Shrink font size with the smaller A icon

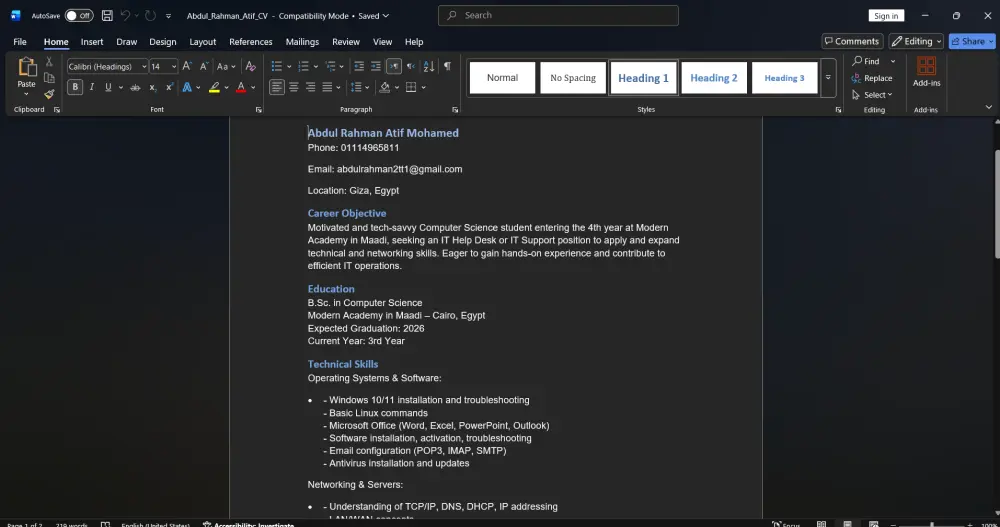click(x=203, y=66)
